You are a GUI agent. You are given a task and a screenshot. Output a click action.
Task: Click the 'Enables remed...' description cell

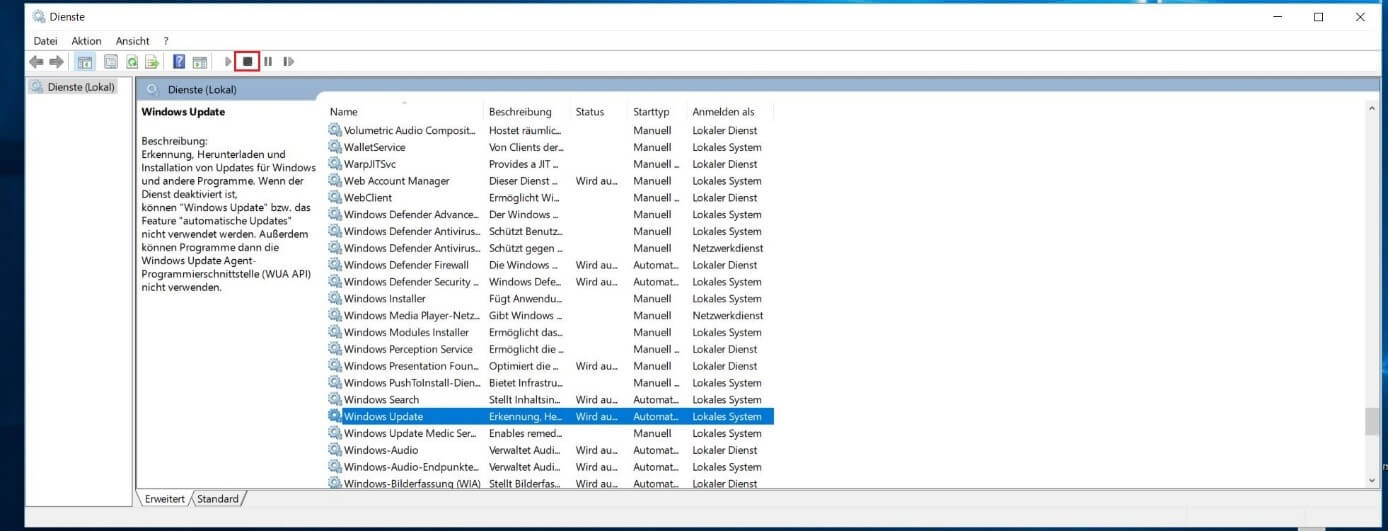524,433
